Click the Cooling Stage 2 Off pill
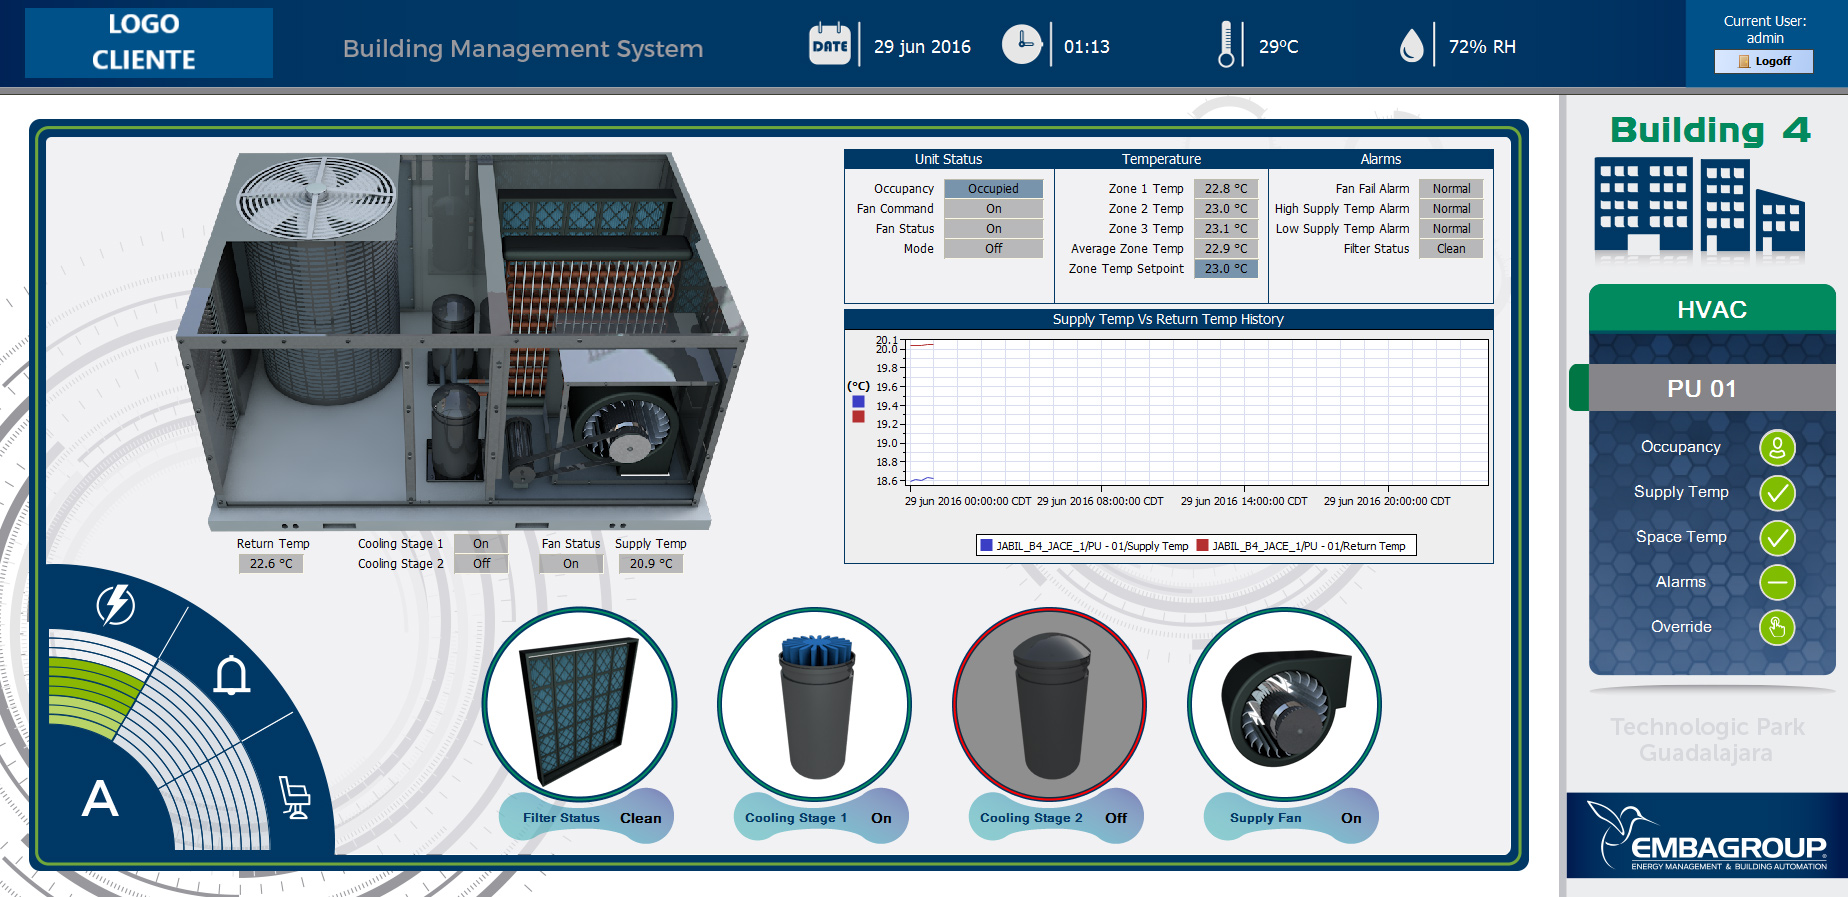This screenshot has height=897, width=1848. pos(1056,817)
